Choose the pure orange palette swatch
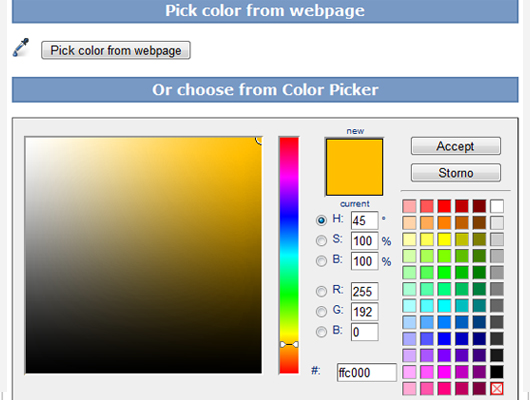 pyautogui.click(x=444, y=222)
